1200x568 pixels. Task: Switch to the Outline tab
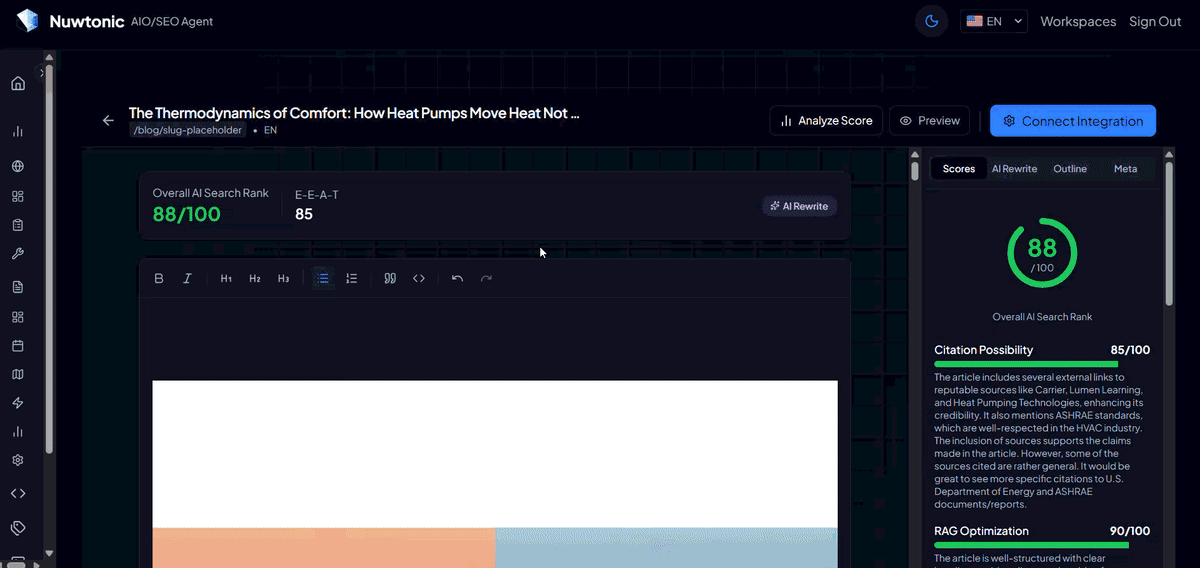click(1070, 169)
